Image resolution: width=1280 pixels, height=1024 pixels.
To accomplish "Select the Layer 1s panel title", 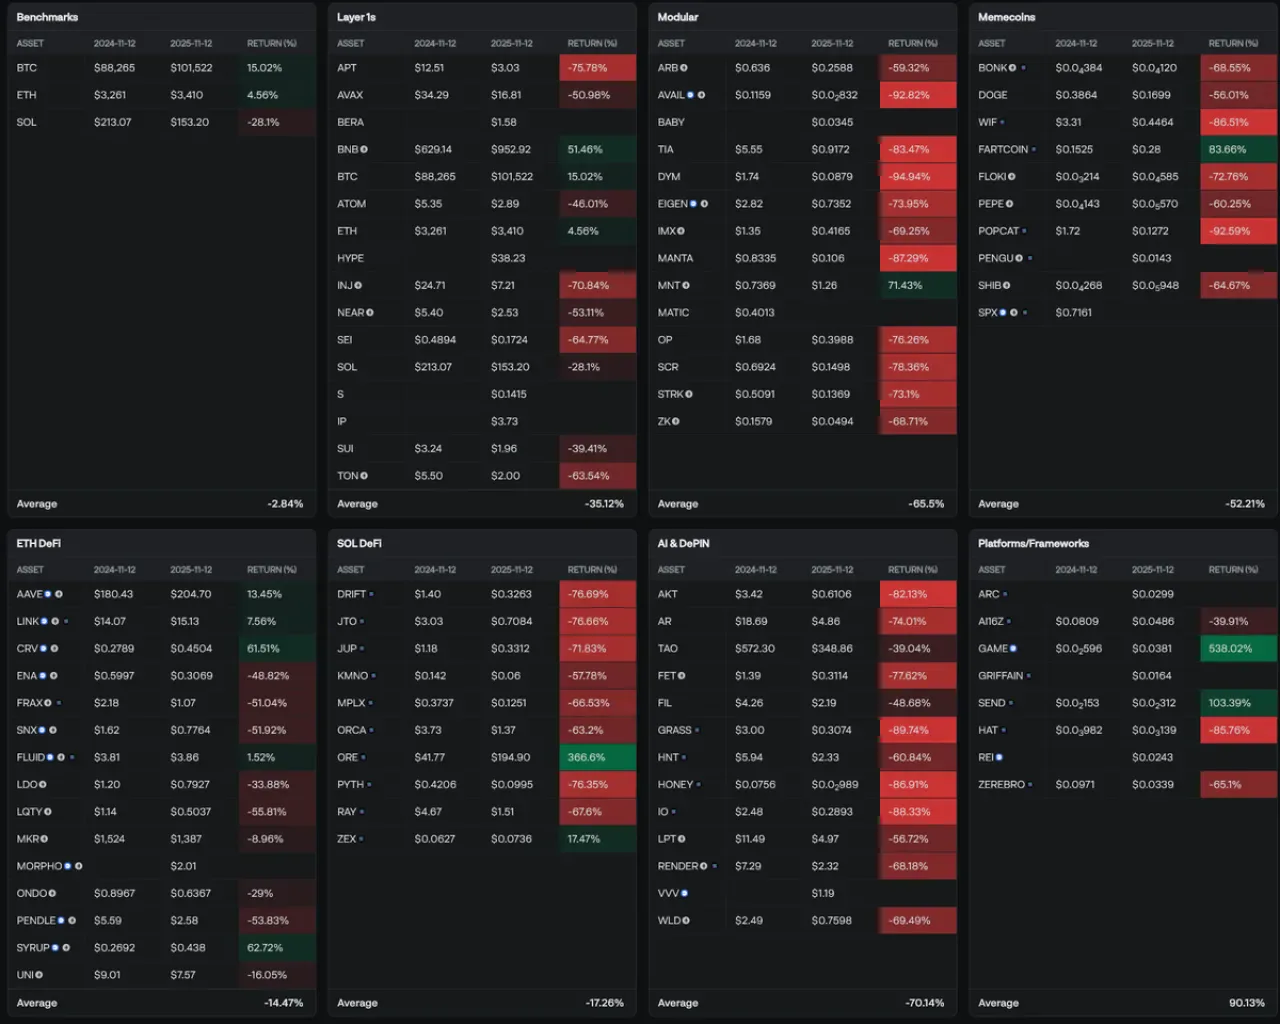I will 356,17.
